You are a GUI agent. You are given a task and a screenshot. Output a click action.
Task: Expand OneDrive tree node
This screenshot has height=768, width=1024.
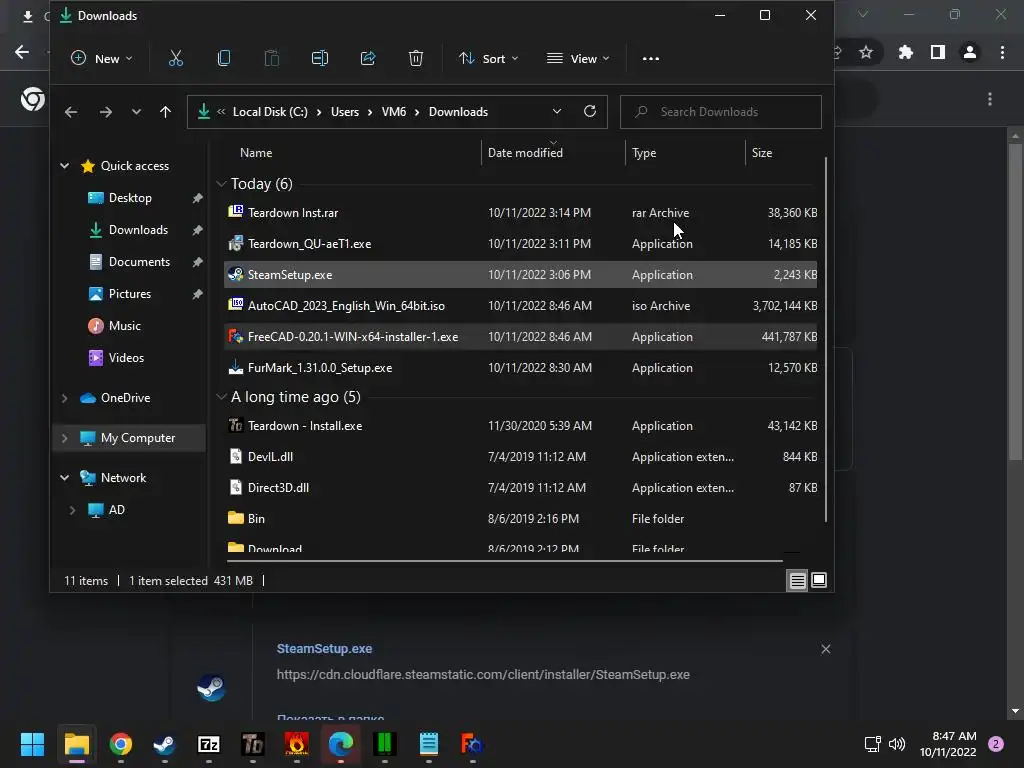(x=65, y=398)
